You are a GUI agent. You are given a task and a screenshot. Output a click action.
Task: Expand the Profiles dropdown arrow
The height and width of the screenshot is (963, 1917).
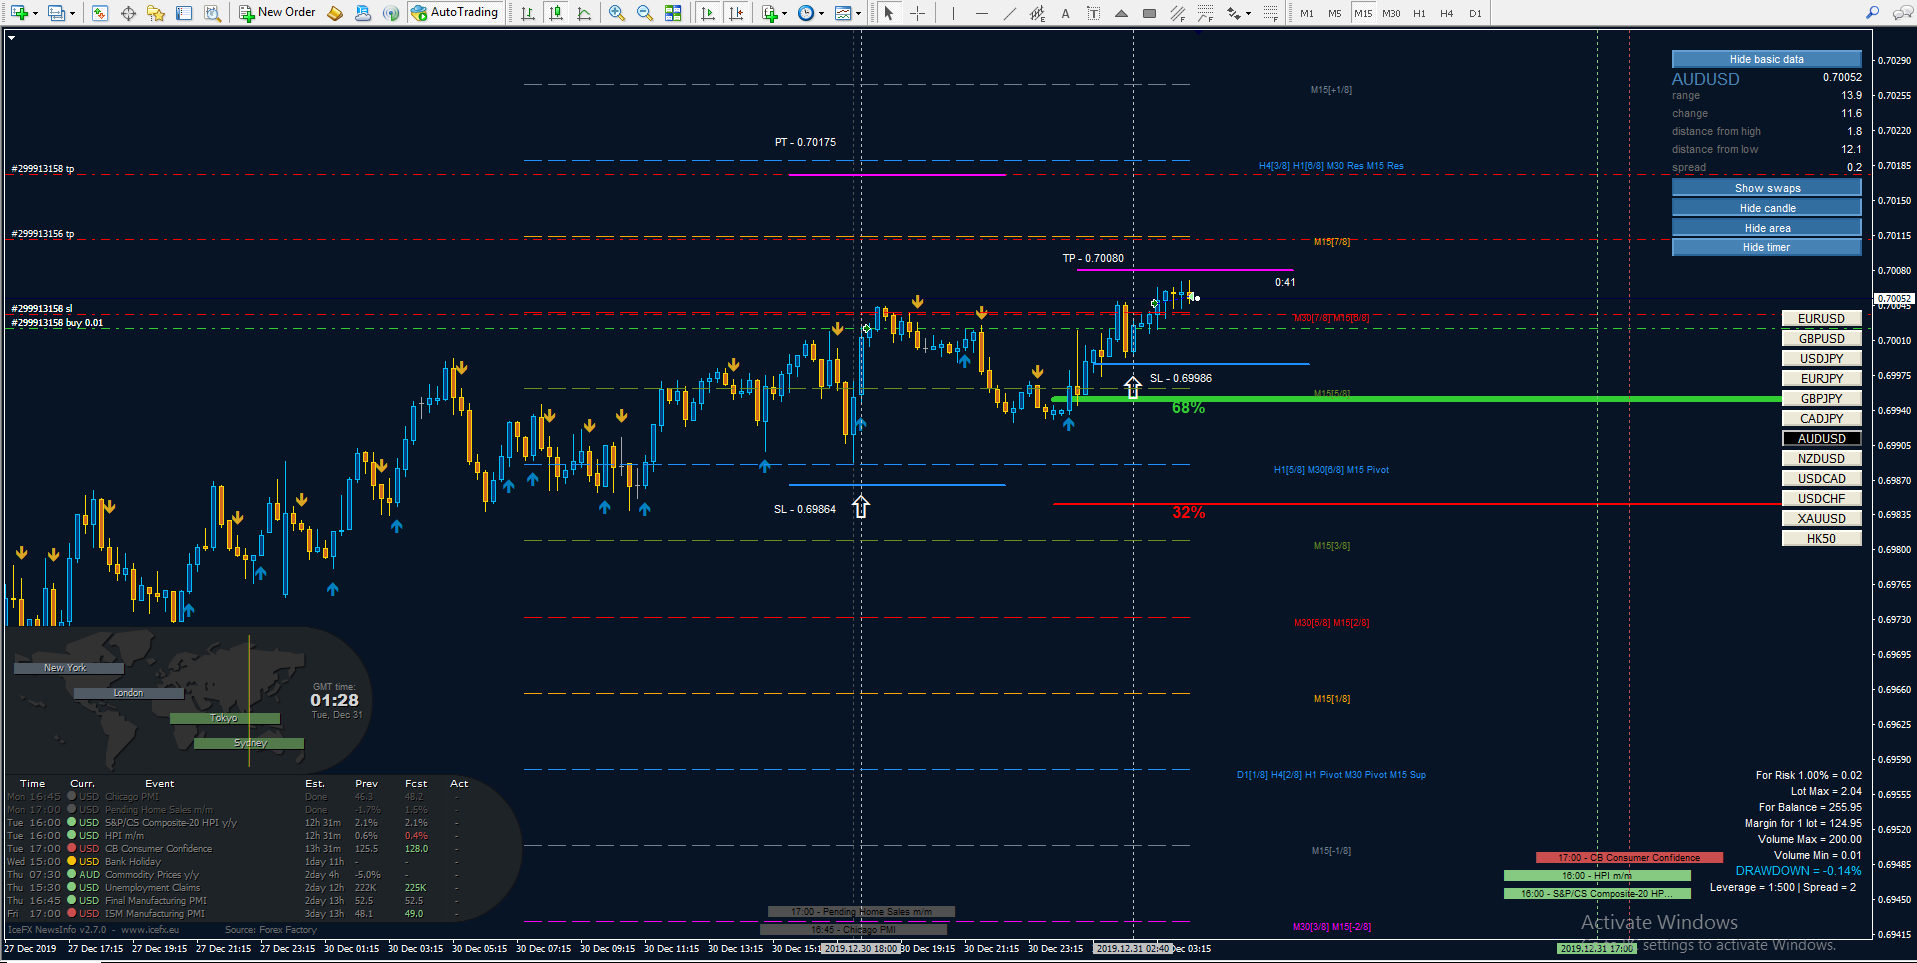click(73, 13)
